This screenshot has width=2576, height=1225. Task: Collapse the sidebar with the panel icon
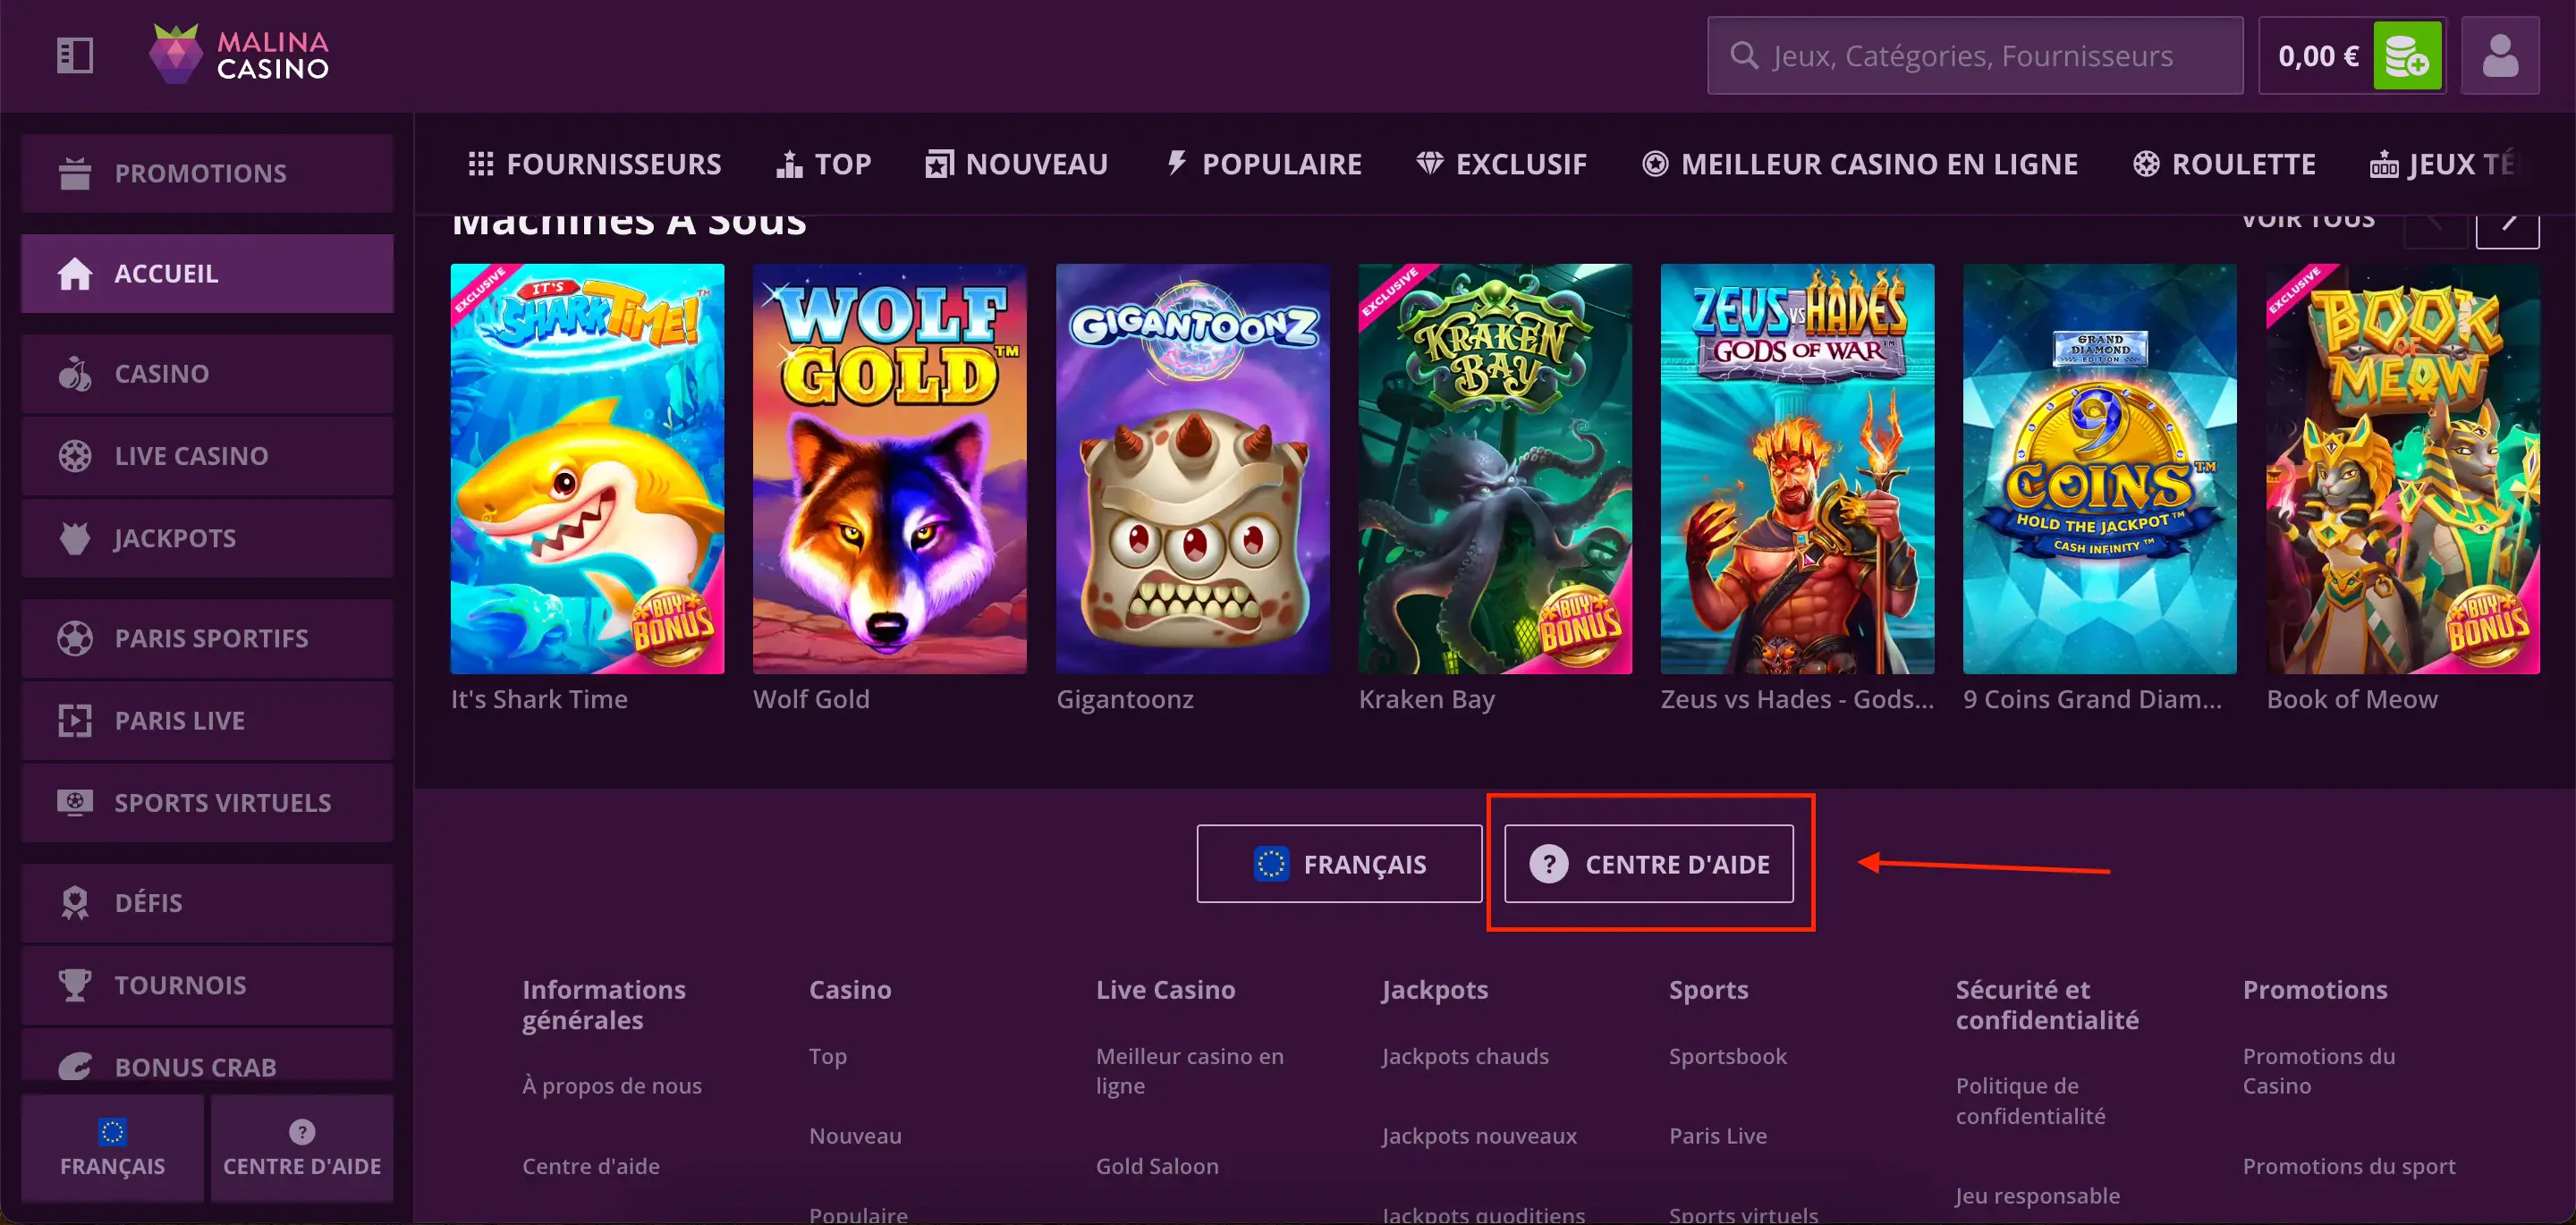click(75, 55)
